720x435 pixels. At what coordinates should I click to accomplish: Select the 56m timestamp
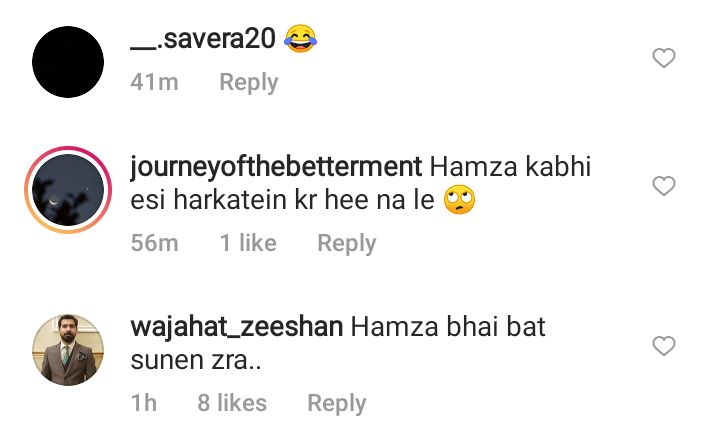click(x=154, y=243)
